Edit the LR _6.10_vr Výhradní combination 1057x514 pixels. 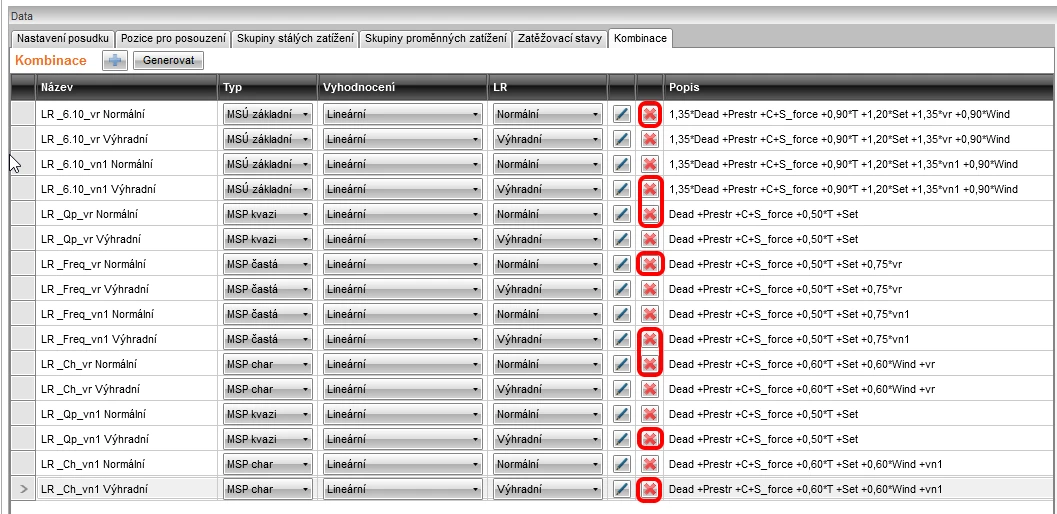click(x=622, y=140)
